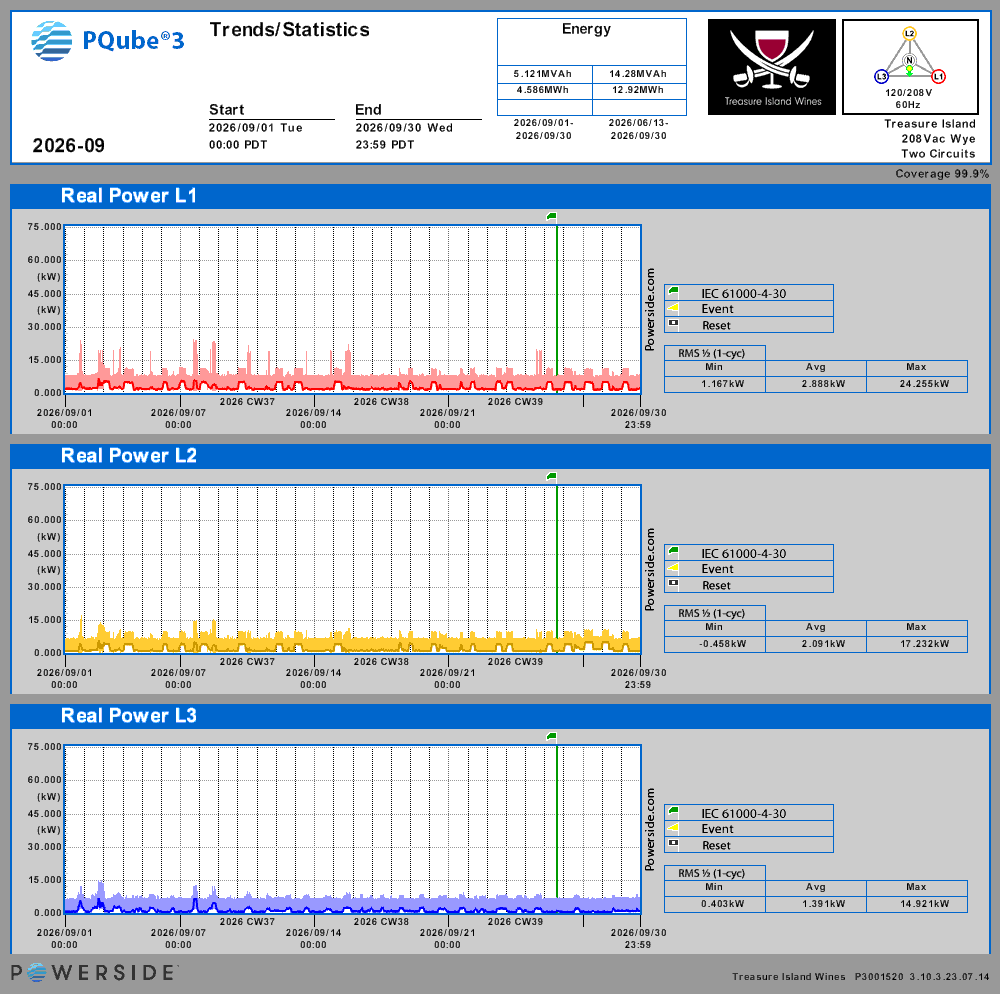Click the L2 node in wiring diagram
This screenshot has height=994, width=1000.
click(x=909, y=33)
